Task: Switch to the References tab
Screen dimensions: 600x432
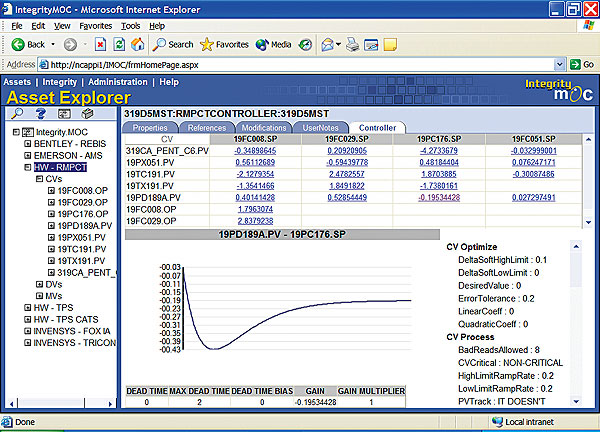Action: coord(207,128)
